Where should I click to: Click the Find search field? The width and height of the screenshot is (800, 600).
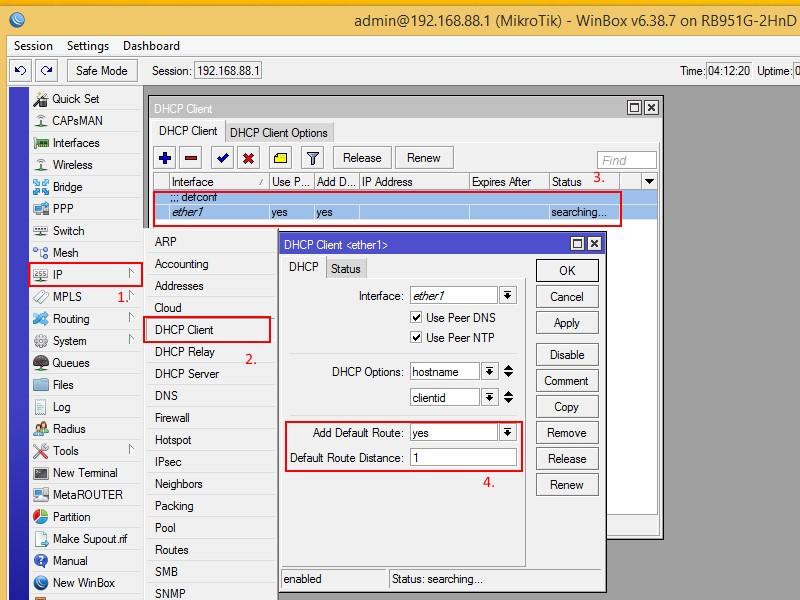coord(627,160)
